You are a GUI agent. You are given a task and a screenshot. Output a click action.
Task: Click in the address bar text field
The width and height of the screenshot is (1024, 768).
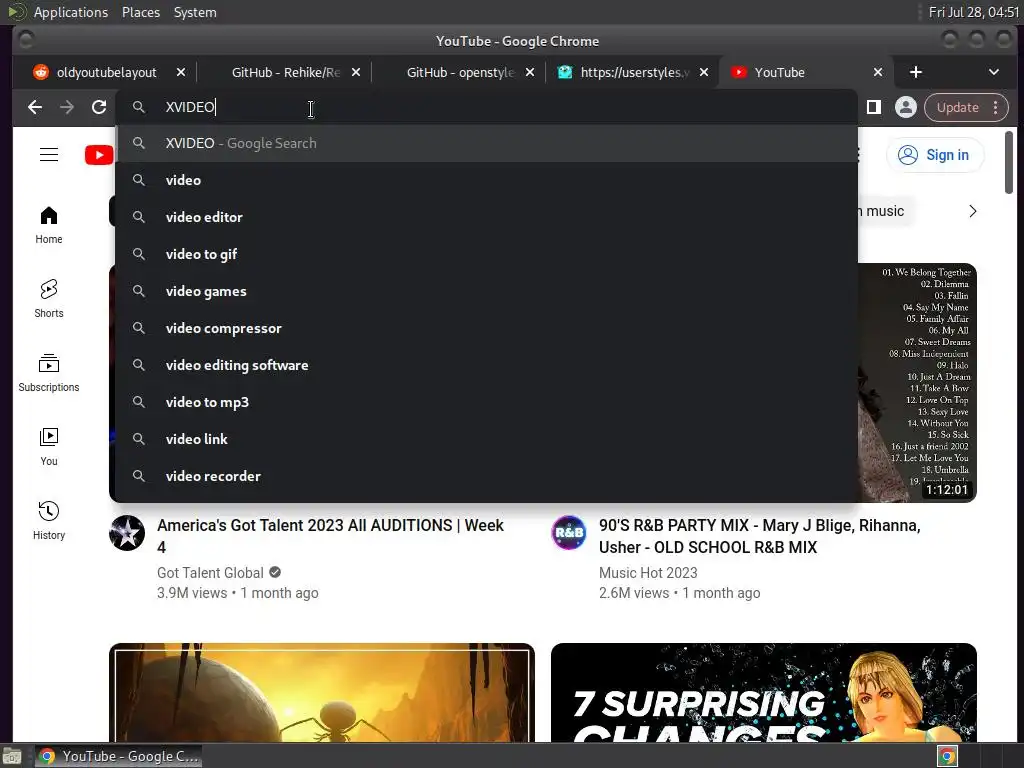coord(487,107)
